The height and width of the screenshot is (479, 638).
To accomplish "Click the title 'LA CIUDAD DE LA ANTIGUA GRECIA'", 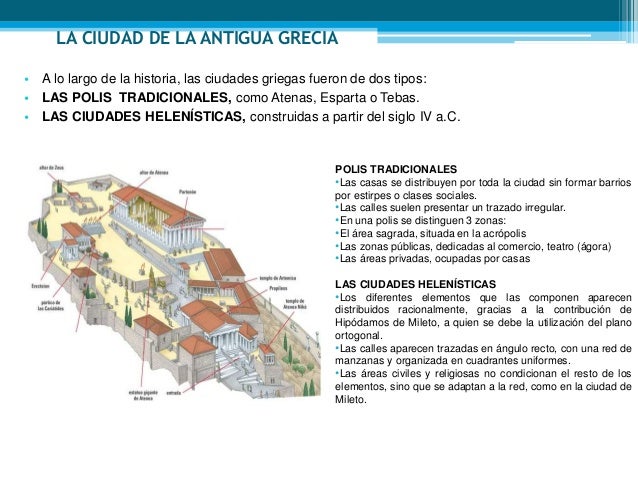I will click(x=197, y=38).
